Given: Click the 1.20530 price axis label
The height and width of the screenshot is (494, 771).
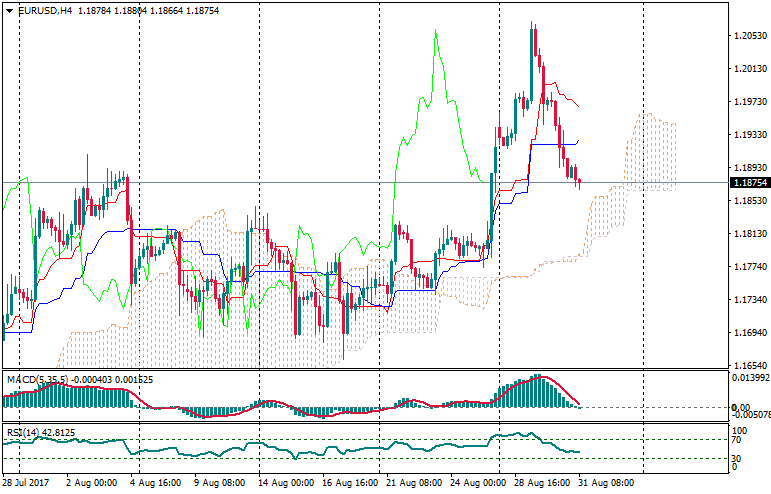Looking at the screenshot, I should click(x=750, y=36).
